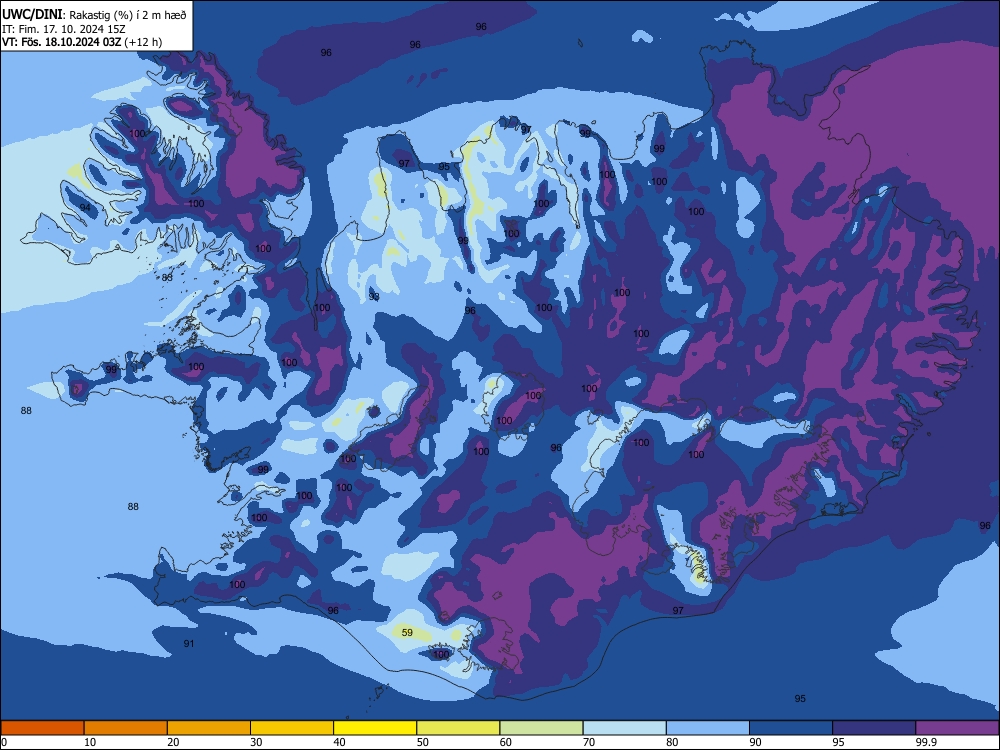Image resolution: width=1000 pixels, height=750 pixels.
Task: Click the dark orange 0–10 legend swatch
Action: pos(42,728)
